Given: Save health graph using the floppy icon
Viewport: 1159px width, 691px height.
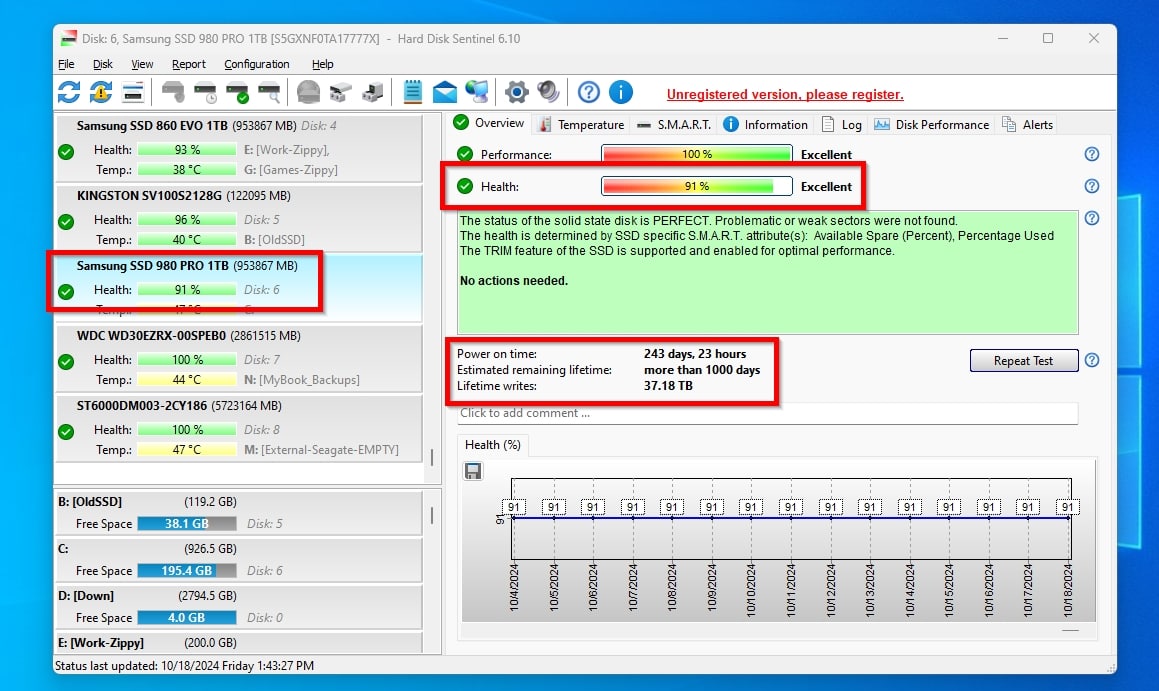Looking at the screenshot, I should tap(473, 471).
